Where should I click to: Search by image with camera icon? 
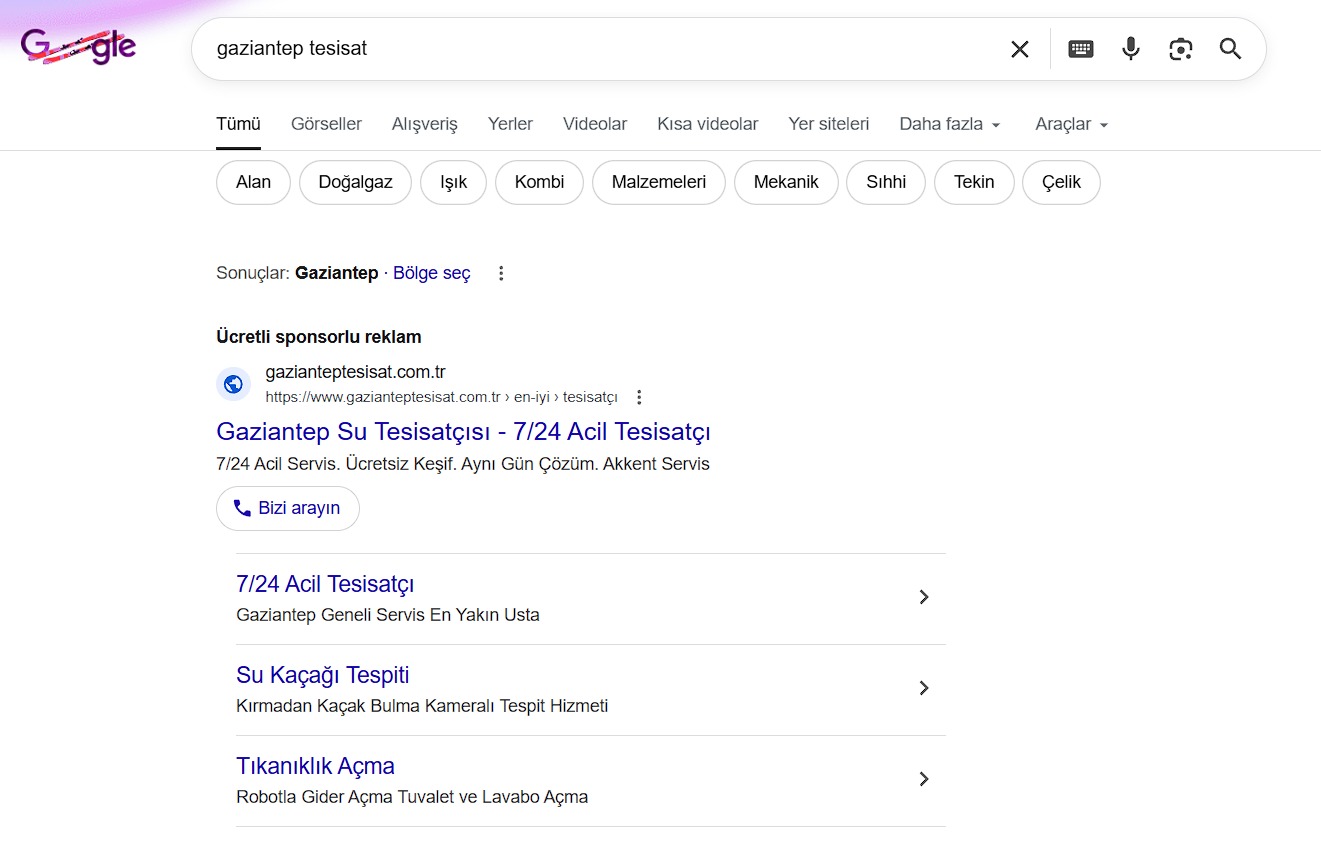coord(1180,49)
